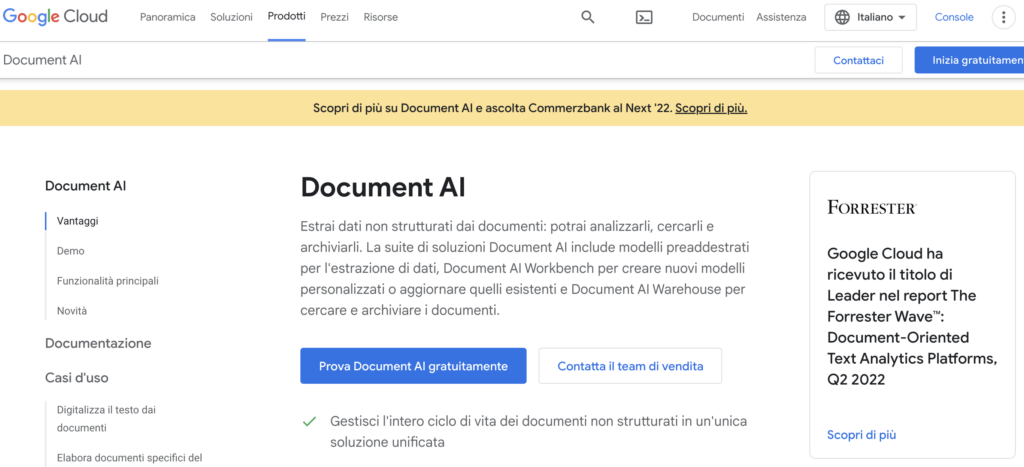This screenshot has height=467, width=1024.
Task: Open the three-dot more options menu
Action: (1003, 17)
